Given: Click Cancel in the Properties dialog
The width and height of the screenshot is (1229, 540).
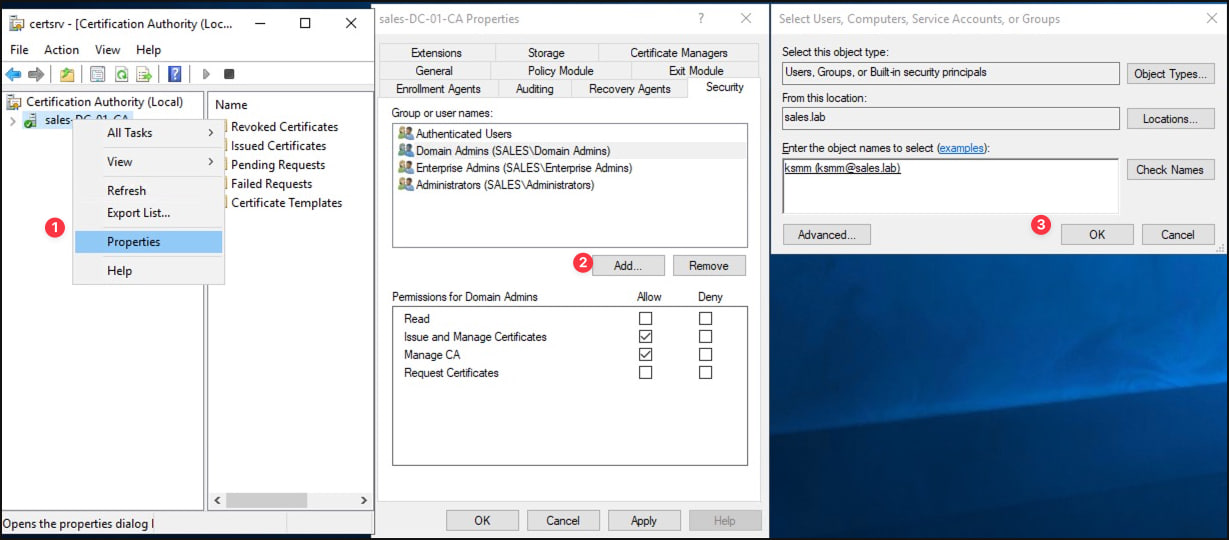Looking at the screenshot, I should pyautogui.click(x=563, y=520).
